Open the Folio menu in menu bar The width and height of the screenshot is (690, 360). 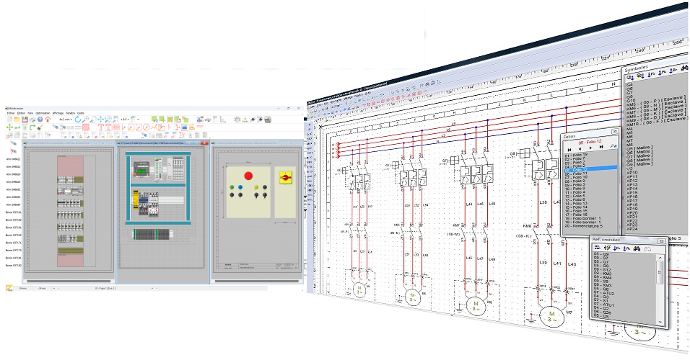(x=30, y=113)
